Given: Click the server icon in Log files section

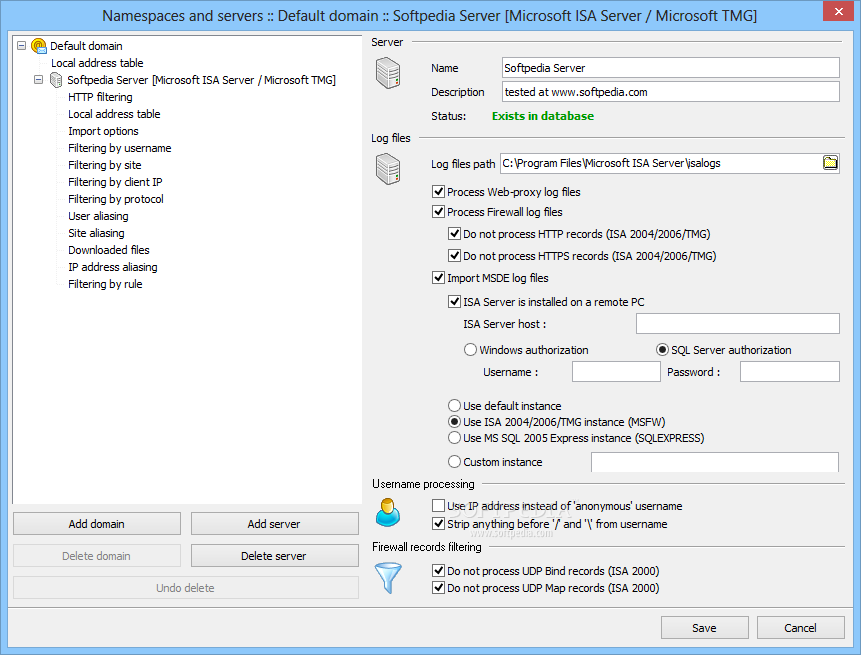Looking at the screenshot, I should coord(388,169).
